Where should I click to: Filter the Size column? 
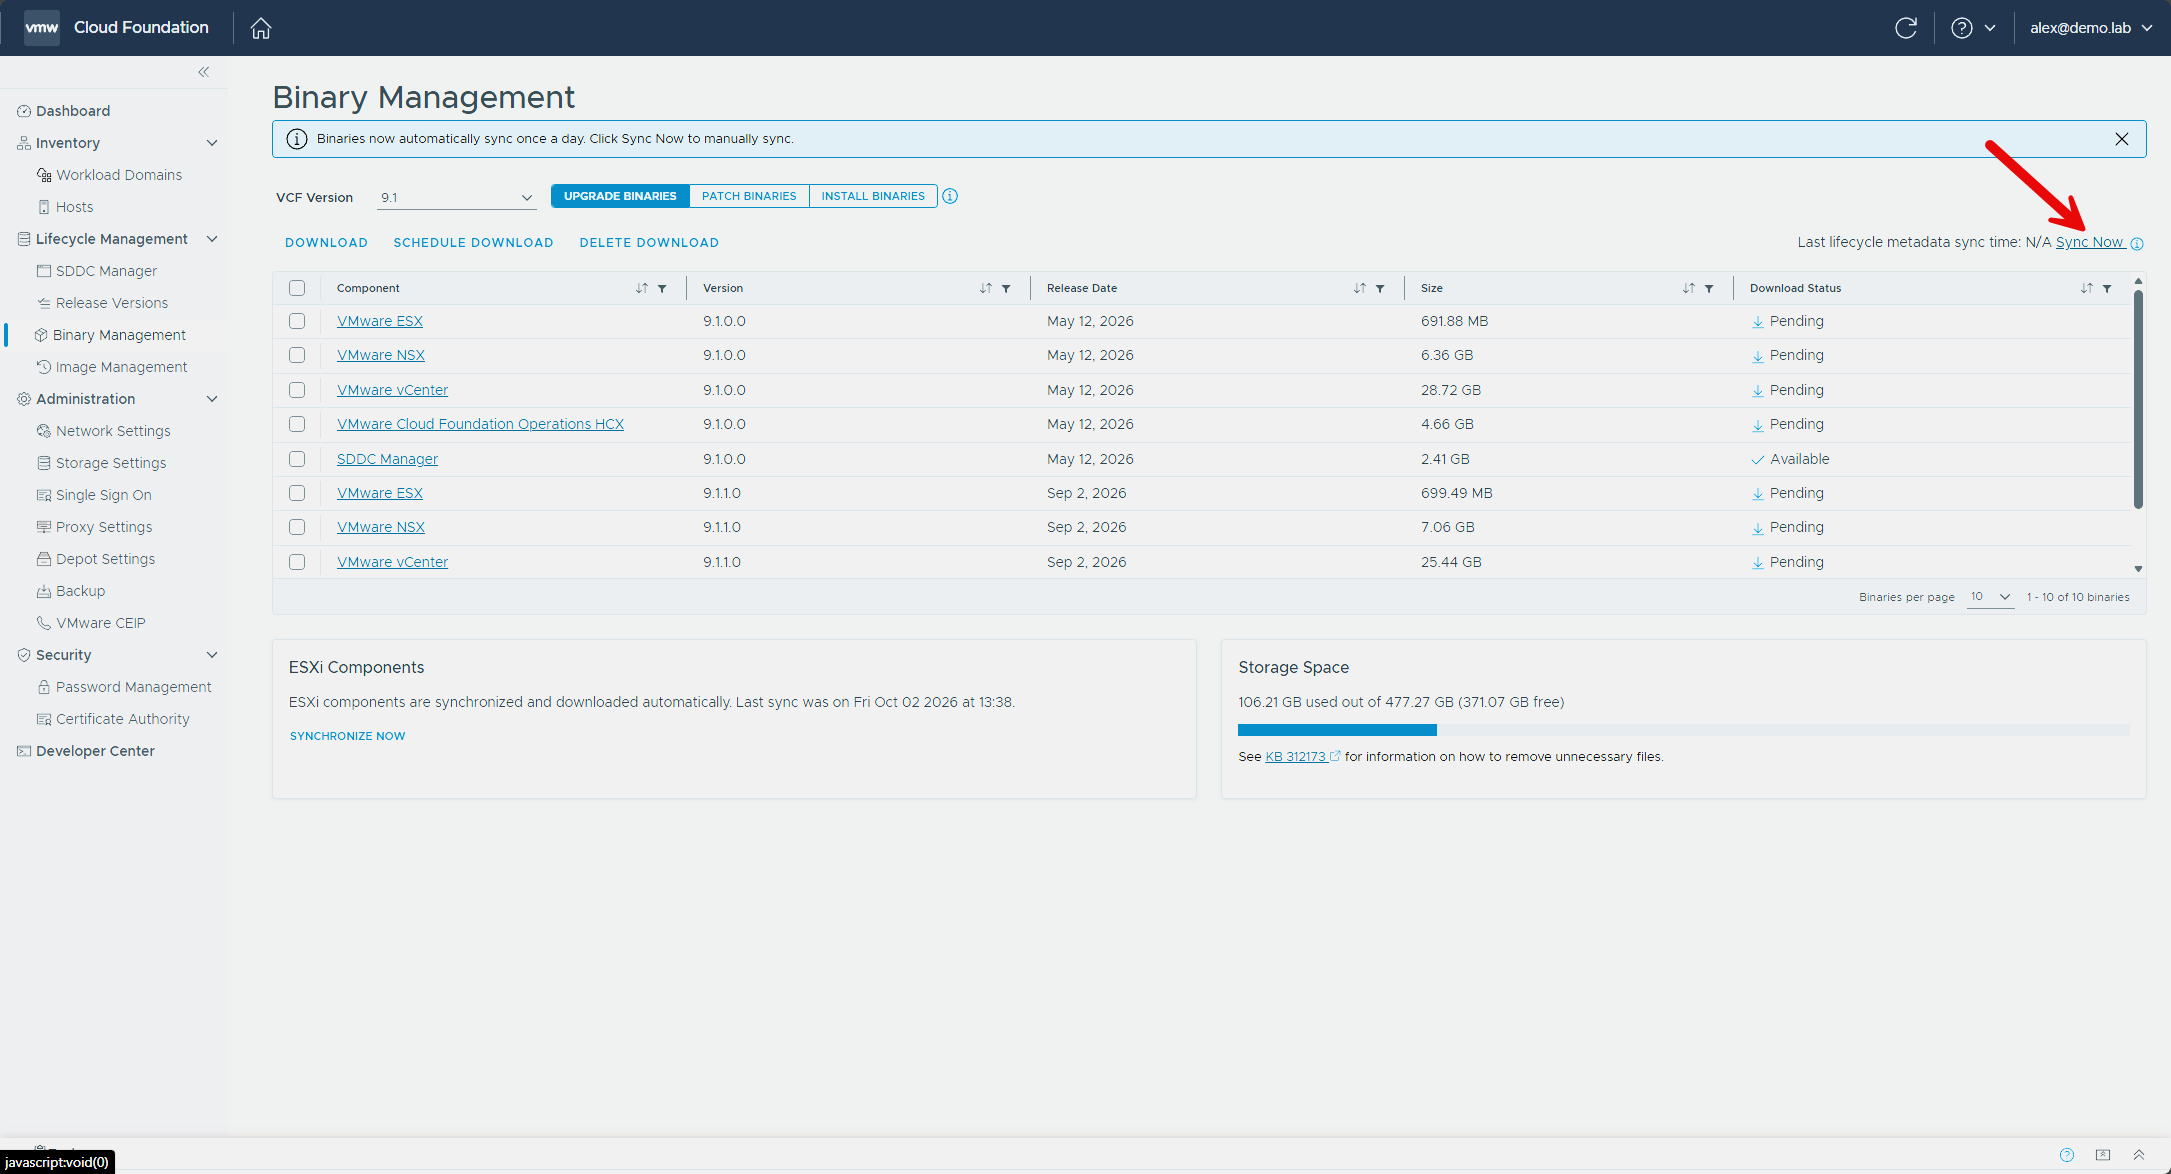pos(1709,289)
